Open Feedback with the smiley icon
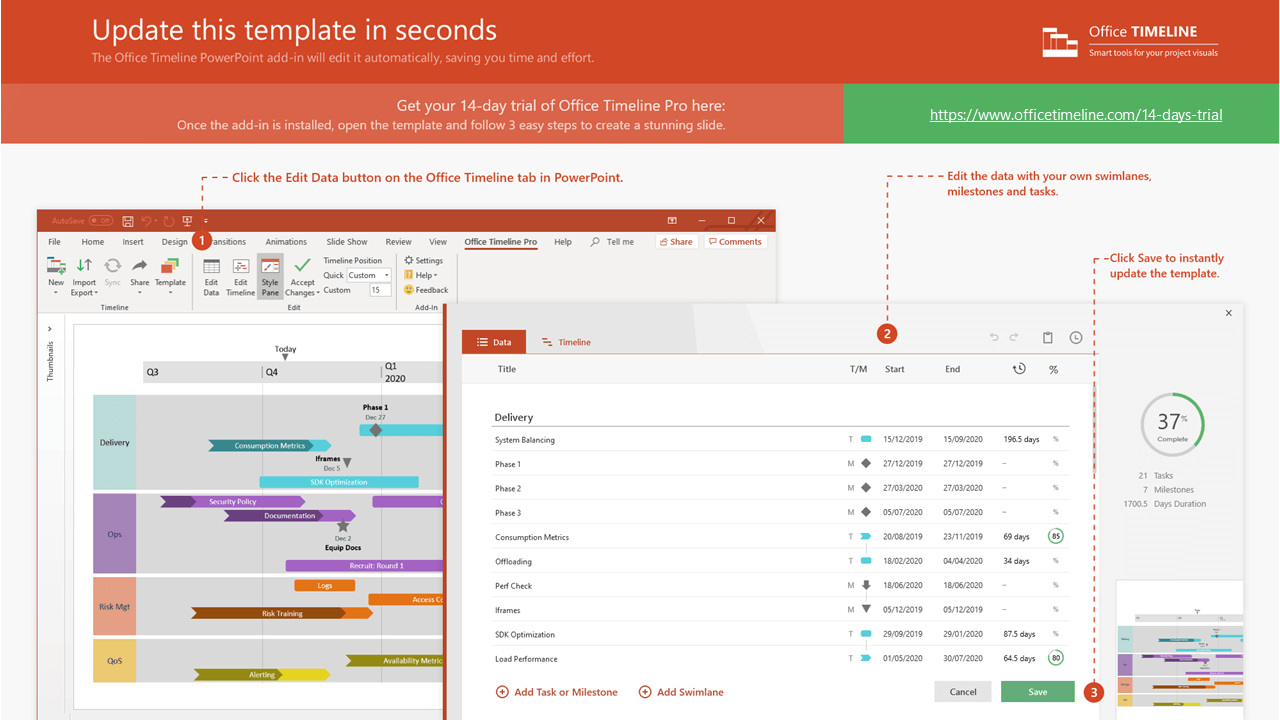 pyautogui.click(x=426, y=290)
